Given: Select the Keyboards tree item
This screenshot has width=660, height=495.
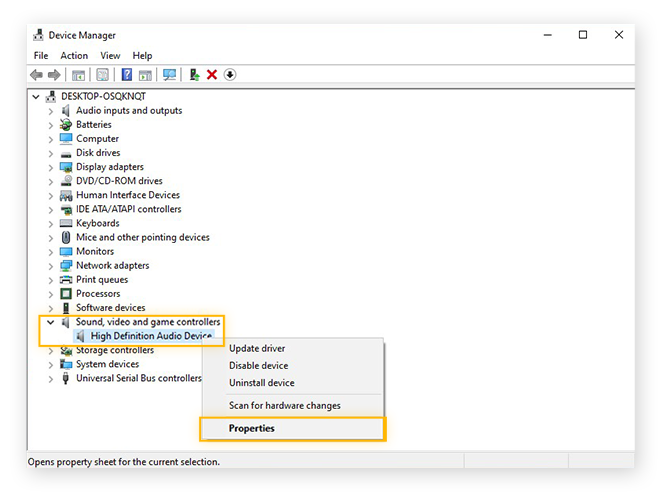Looking at the screenshot, I should tap(97, 224).
